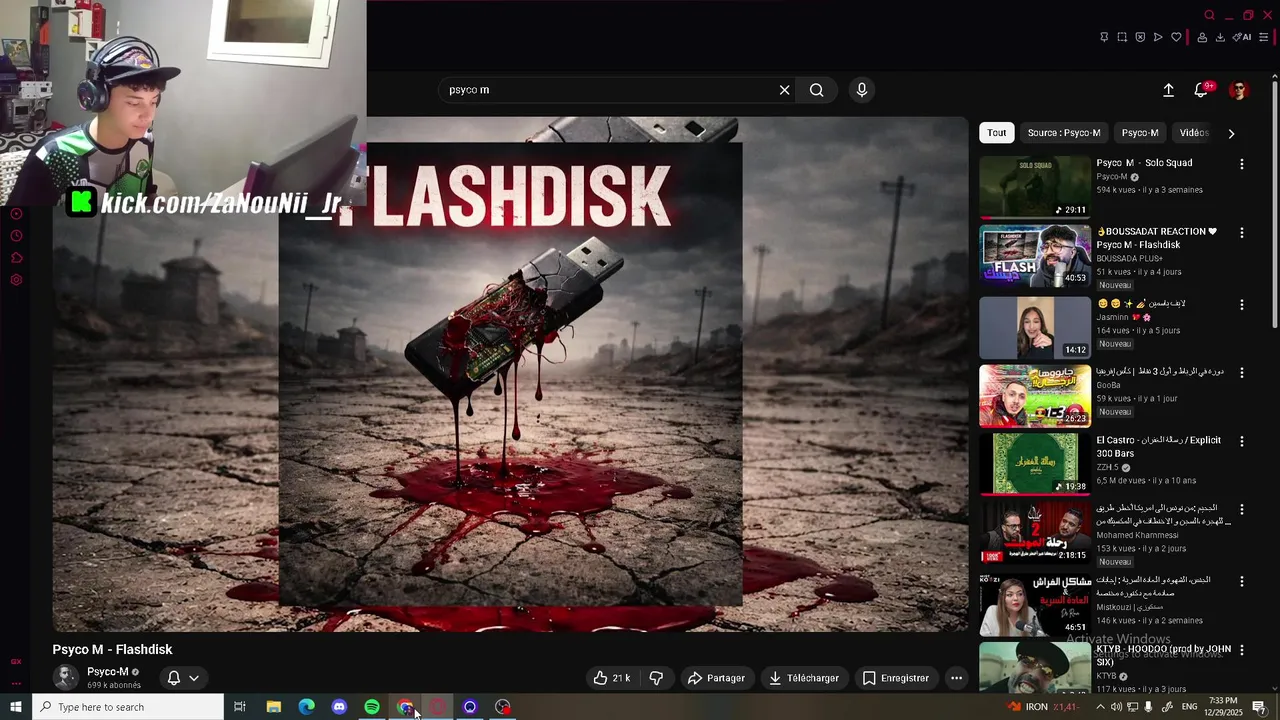Viewport: 1280px width, 720px height.
Task: Open options for BOUSSADAT REACTION video
Action: click(x=1242, y=233)
